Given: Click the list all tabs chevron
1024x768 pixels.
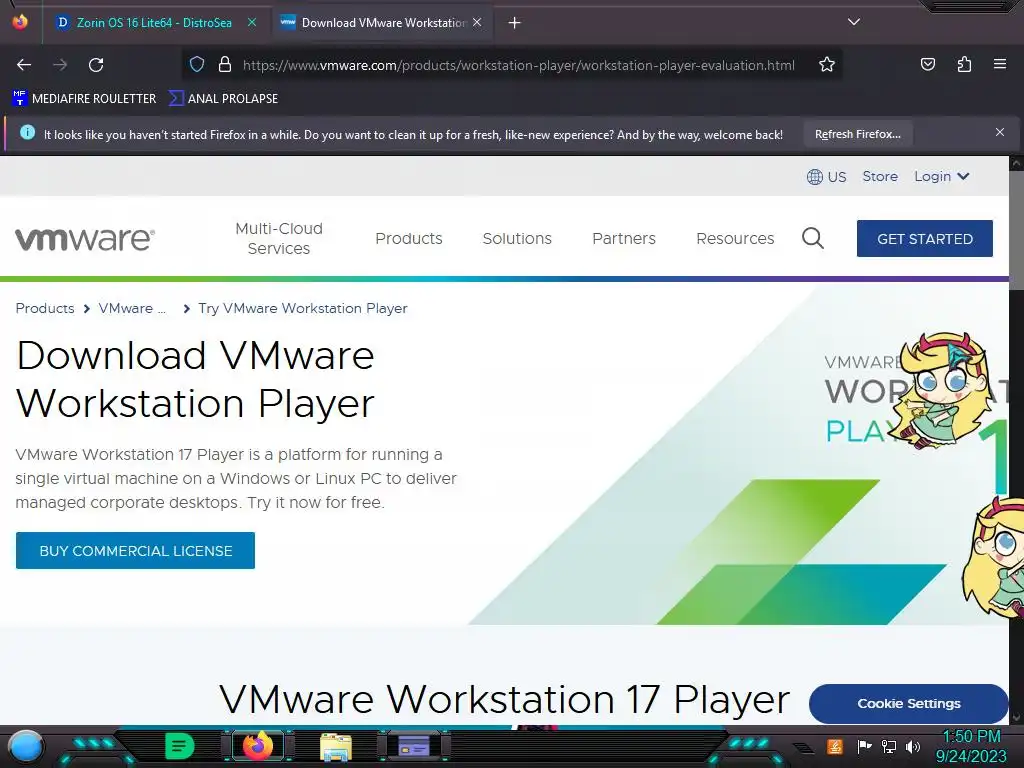Looking at the screenshot, I should [x=854, y=22].
